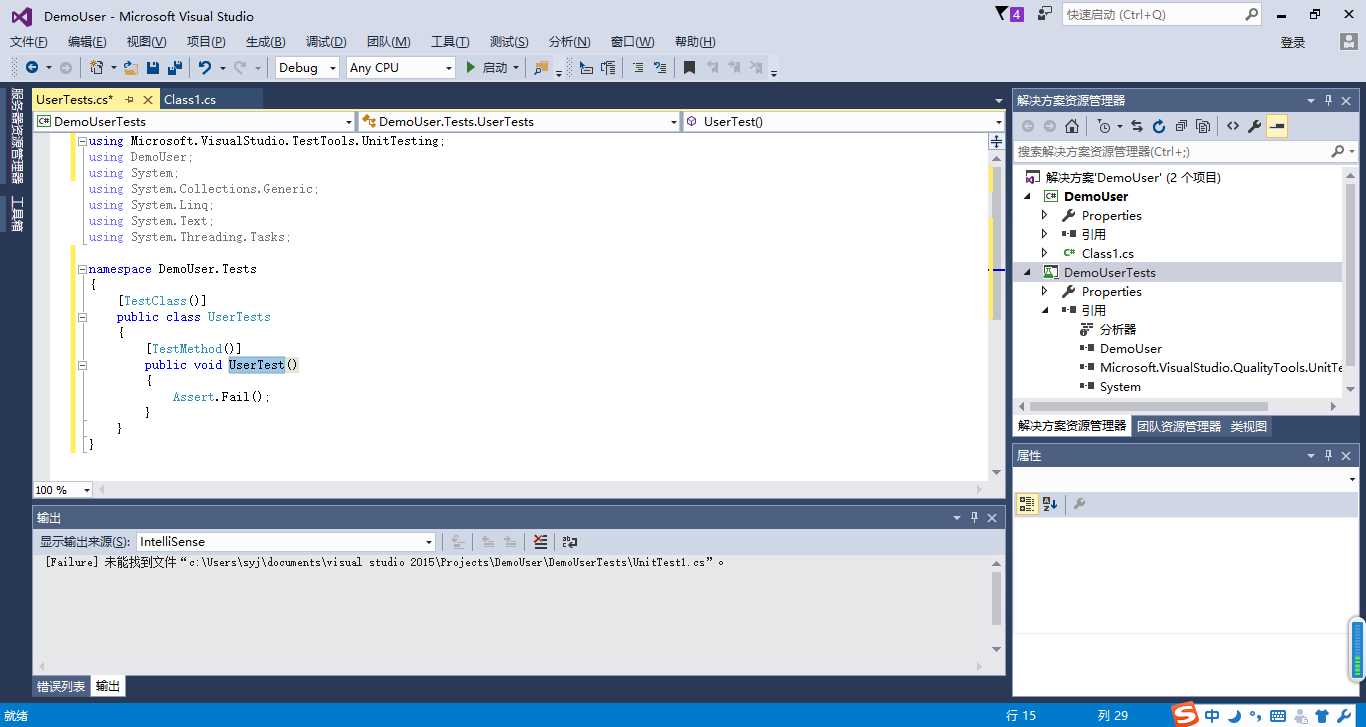1366x727 pixels.
Task: Click the feedback icon beside the notifications flag
Action: (1044, 14)
